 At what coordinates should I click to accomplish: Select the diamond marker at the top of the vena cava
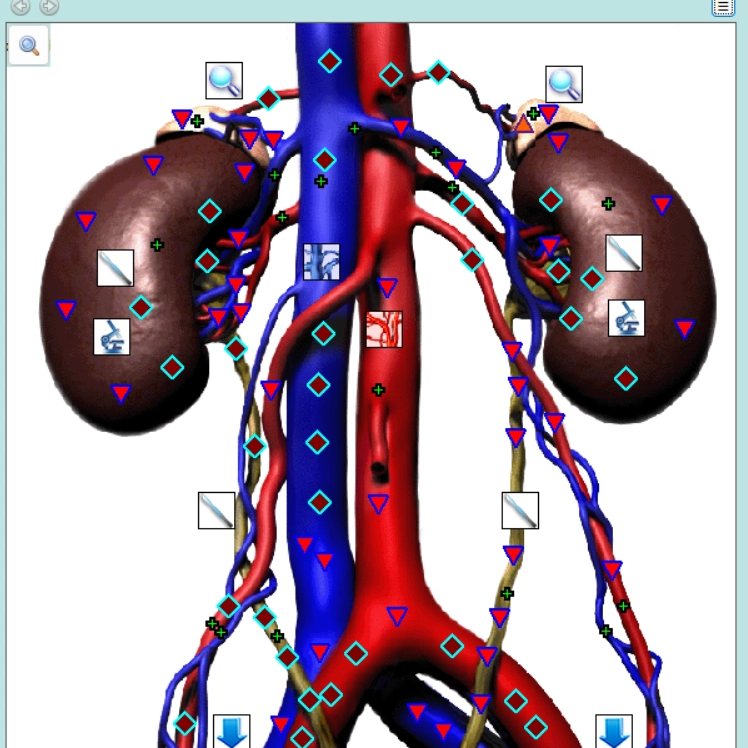330,61
